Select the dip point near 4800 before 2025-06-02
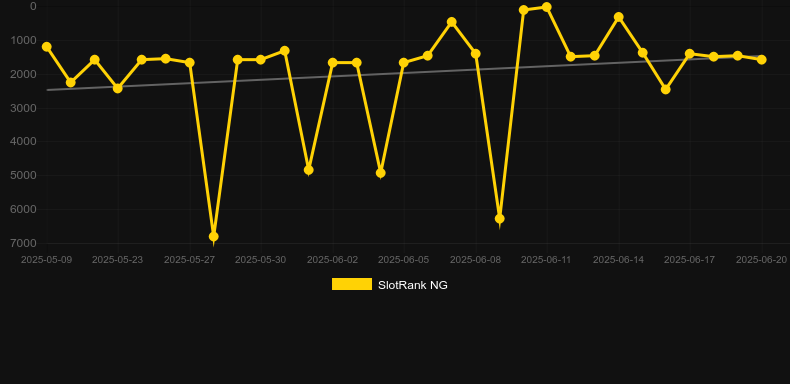 click(x=309, y=170)
